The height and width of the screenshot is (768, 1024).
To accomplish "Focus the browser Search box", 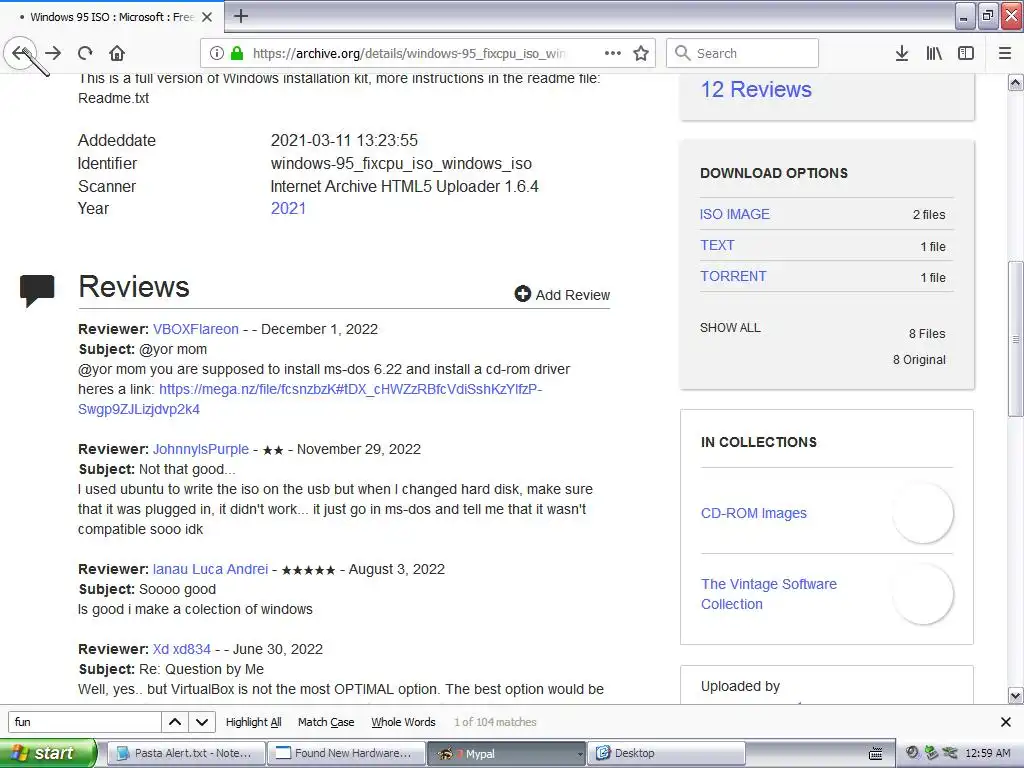I will tap(742, 53).
